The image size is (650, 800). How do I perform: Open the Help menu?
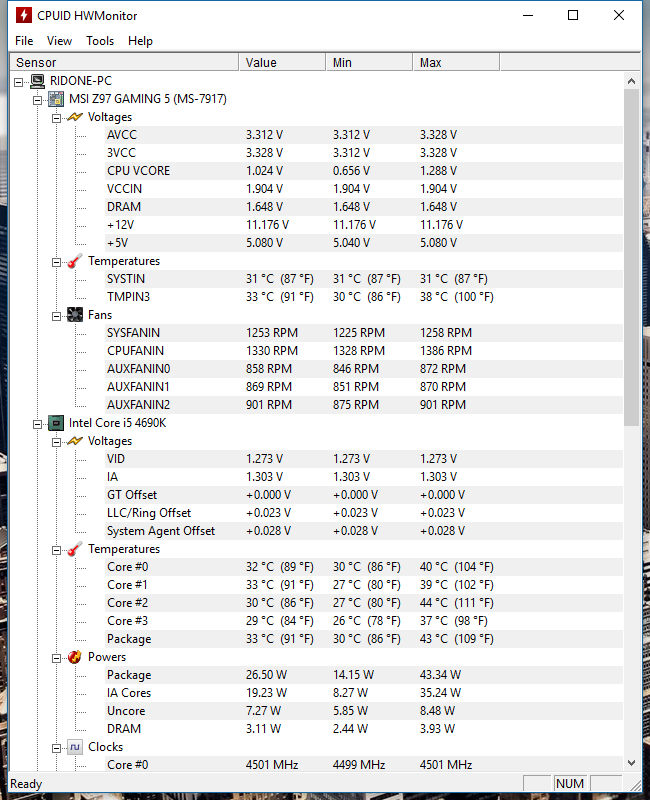[140, 41]
